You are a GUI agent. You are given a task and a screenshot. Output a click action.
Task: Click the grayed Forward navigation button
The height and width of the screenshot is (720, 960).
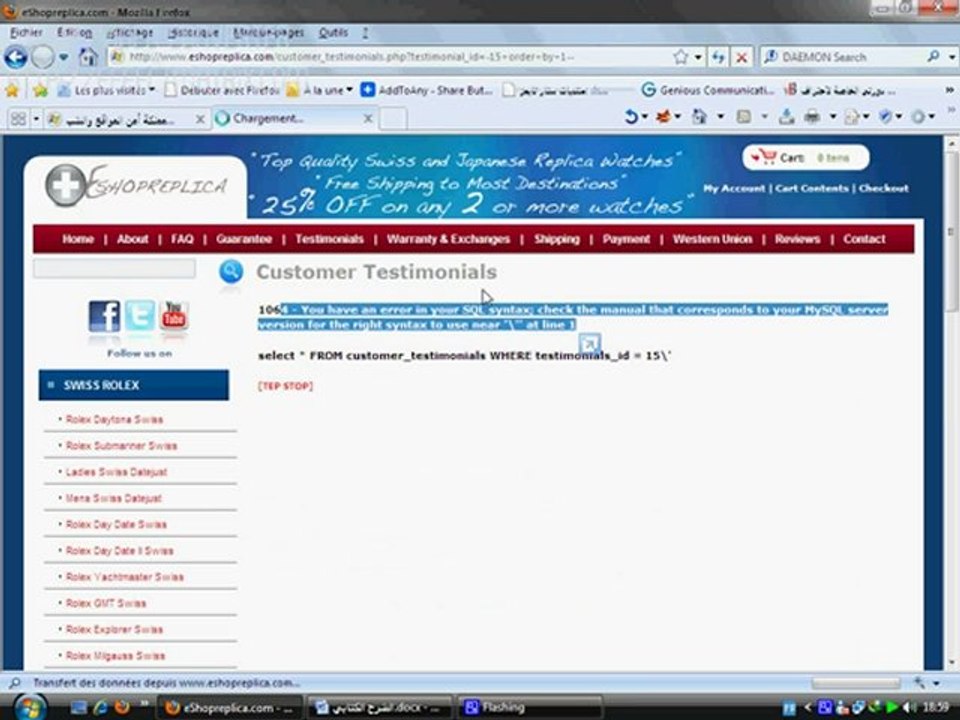(42, 58)
